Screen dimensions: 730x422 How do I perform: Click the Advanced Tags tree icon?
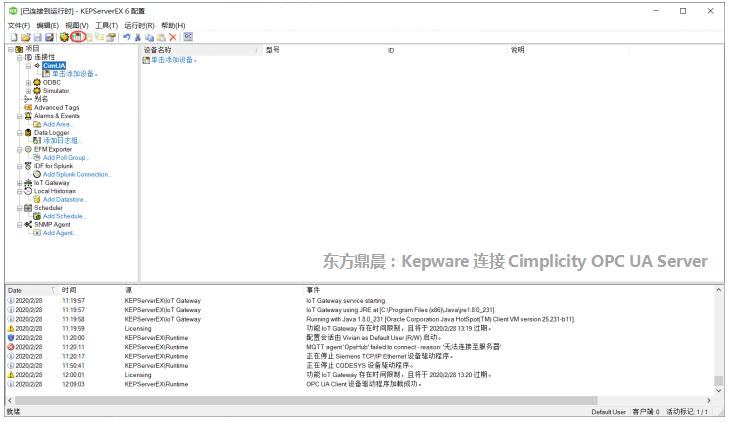click(28, 108)
